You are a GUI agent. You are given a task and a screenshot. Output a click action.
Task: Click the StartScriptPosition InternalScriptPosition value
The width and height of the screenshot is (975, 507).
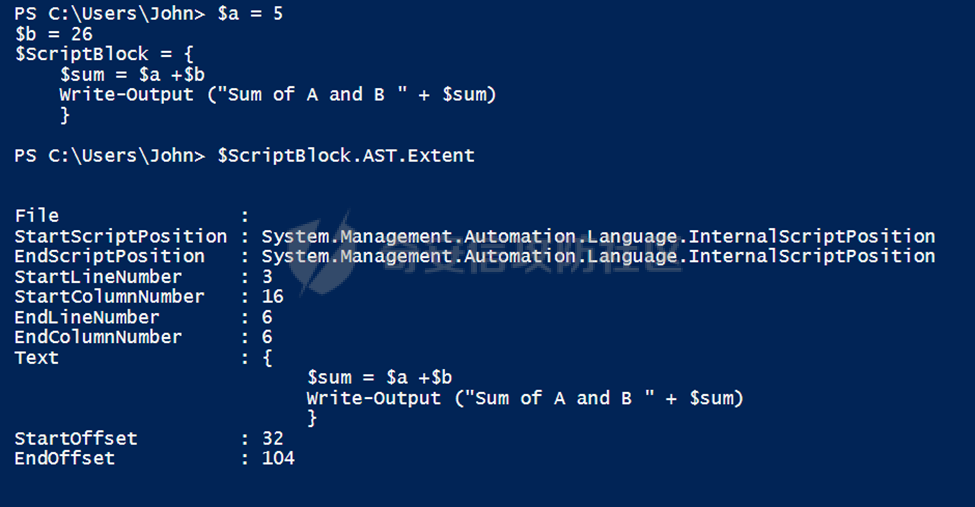click(x=598, y=236)
